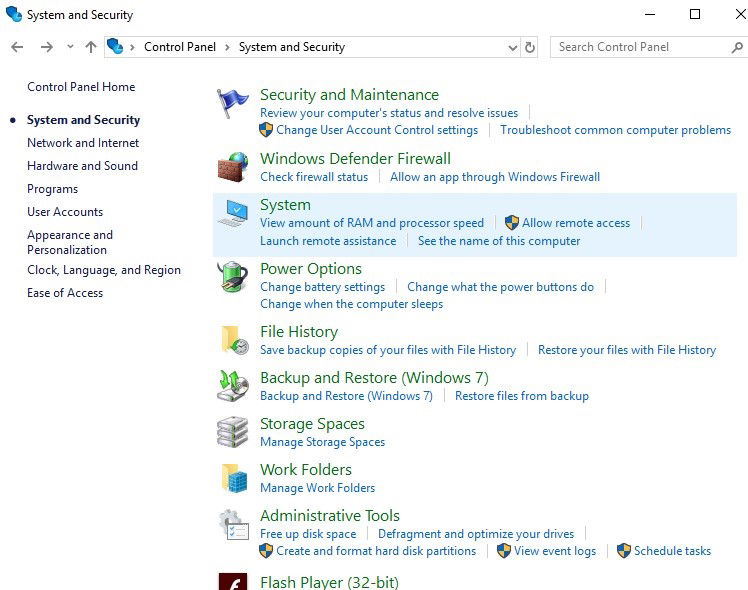
Task: Open Network and Internet category
Action: 83,143
